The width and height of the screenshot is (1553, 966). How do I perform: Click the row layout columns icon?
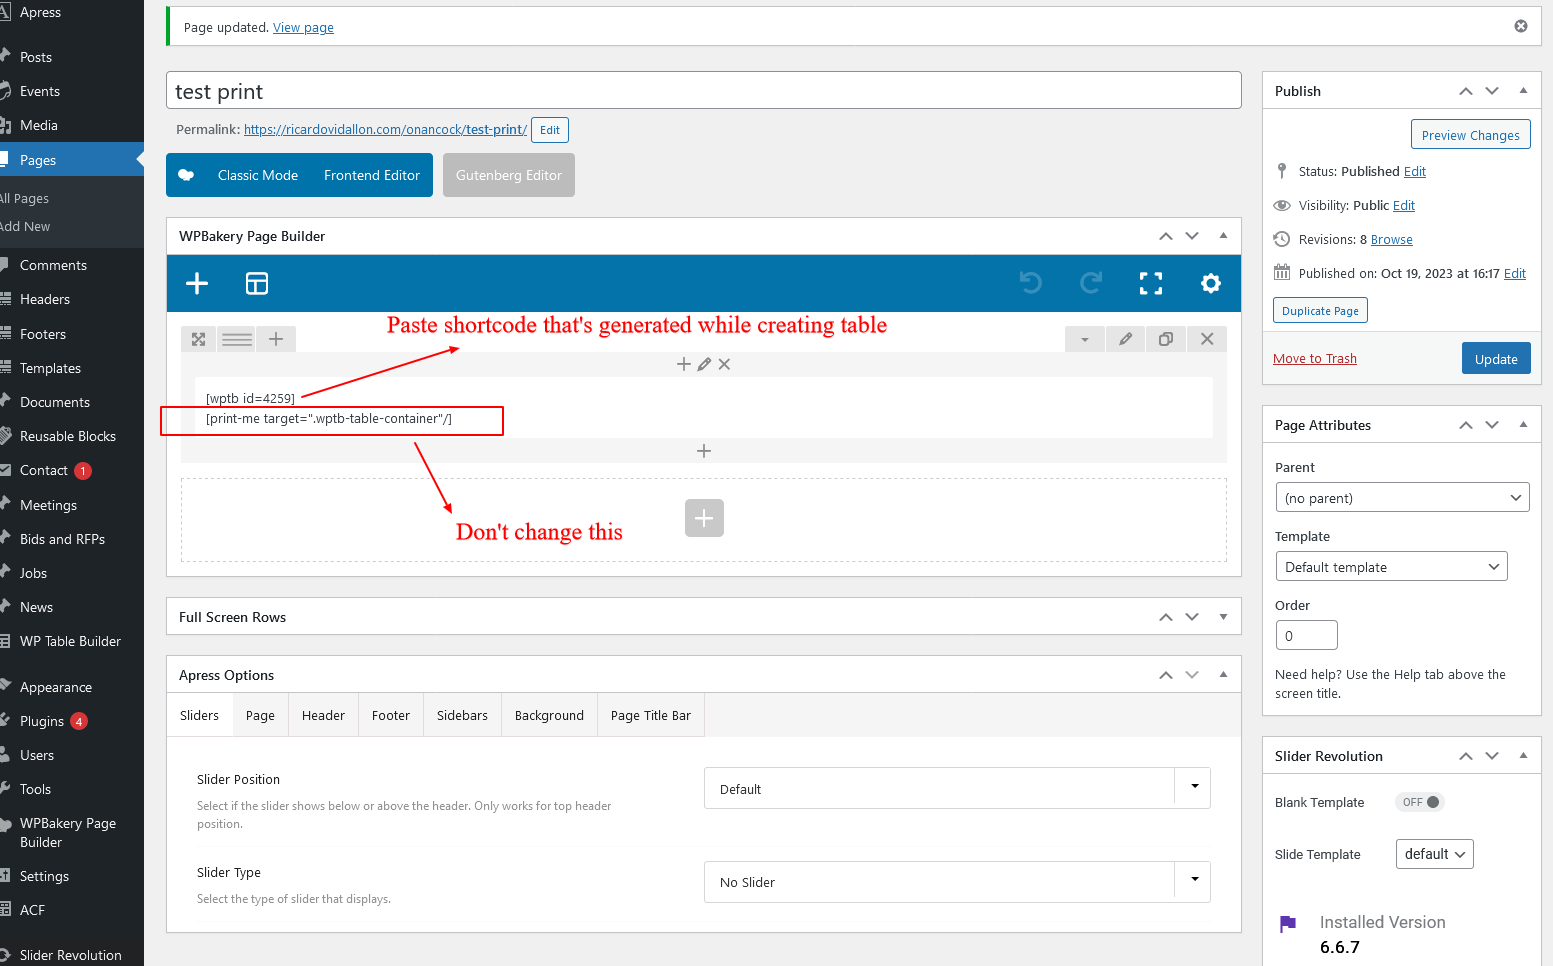coord(237,339)
